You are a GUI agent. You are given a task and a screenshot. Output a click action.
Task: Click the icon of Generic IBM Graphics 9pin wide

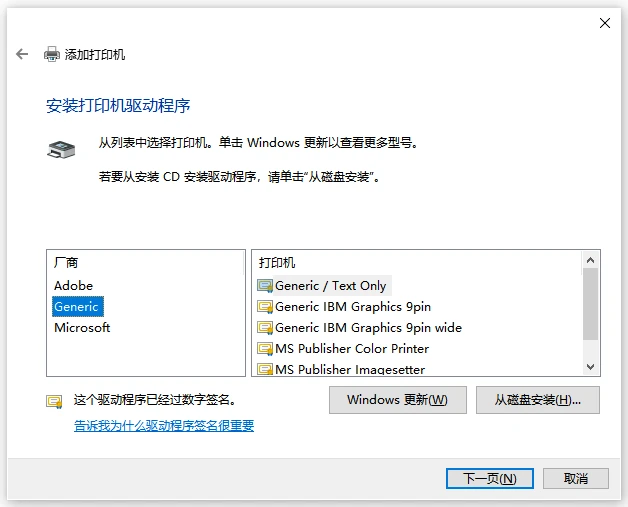click(265, 328)
